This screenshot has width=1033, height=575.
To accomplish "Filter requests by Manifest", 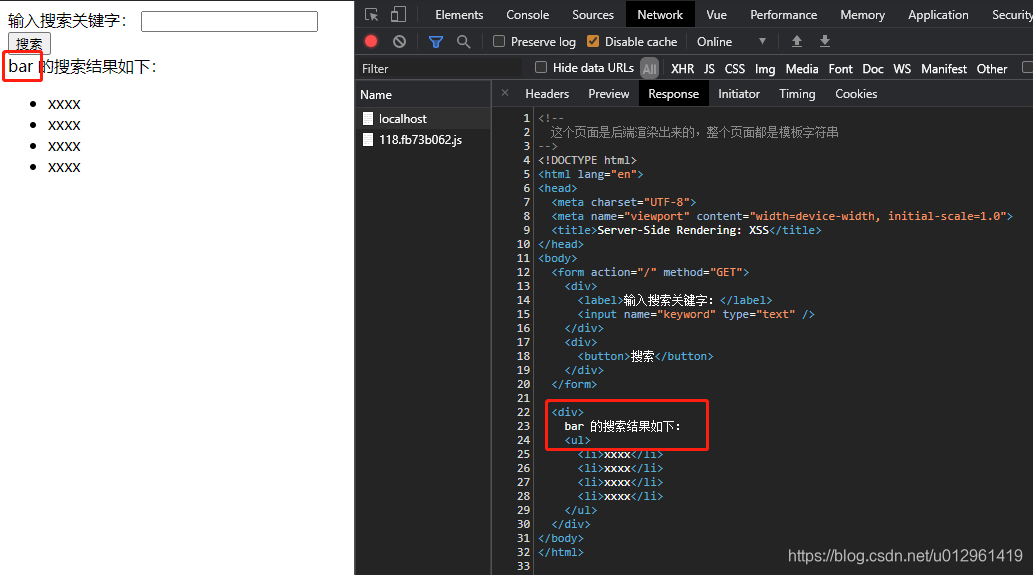I will pyautogui.click(x=943, y=68).
